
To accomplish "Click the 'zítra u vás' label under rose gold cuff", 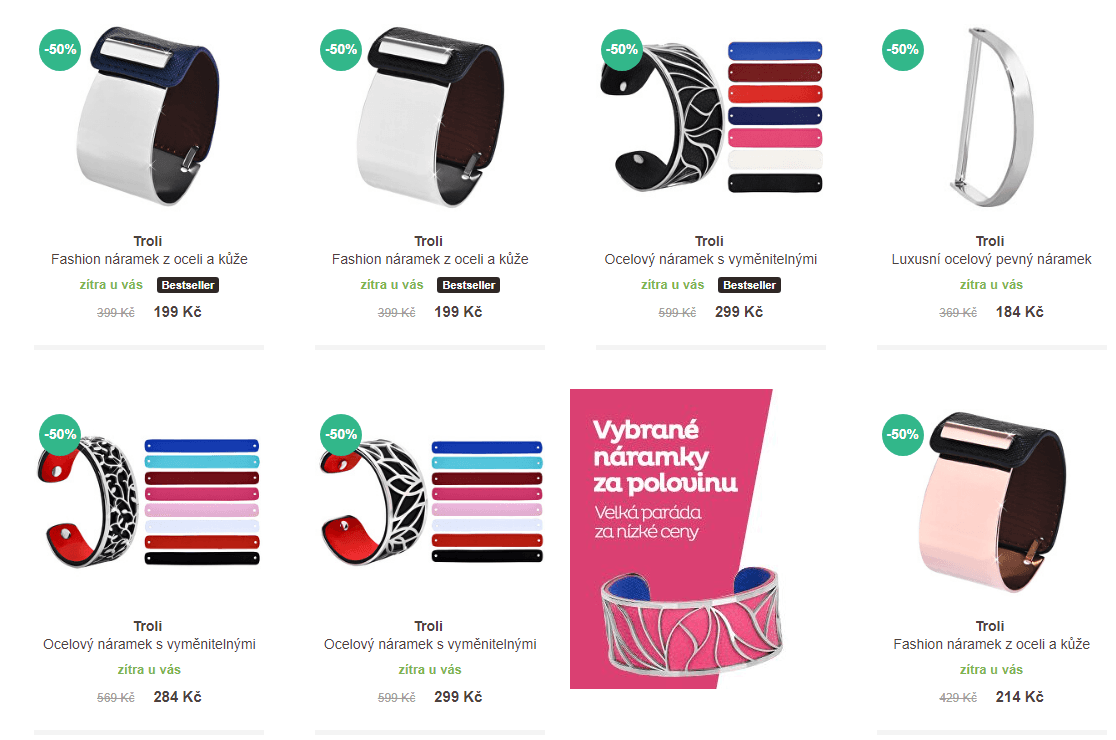I will 991,670.
